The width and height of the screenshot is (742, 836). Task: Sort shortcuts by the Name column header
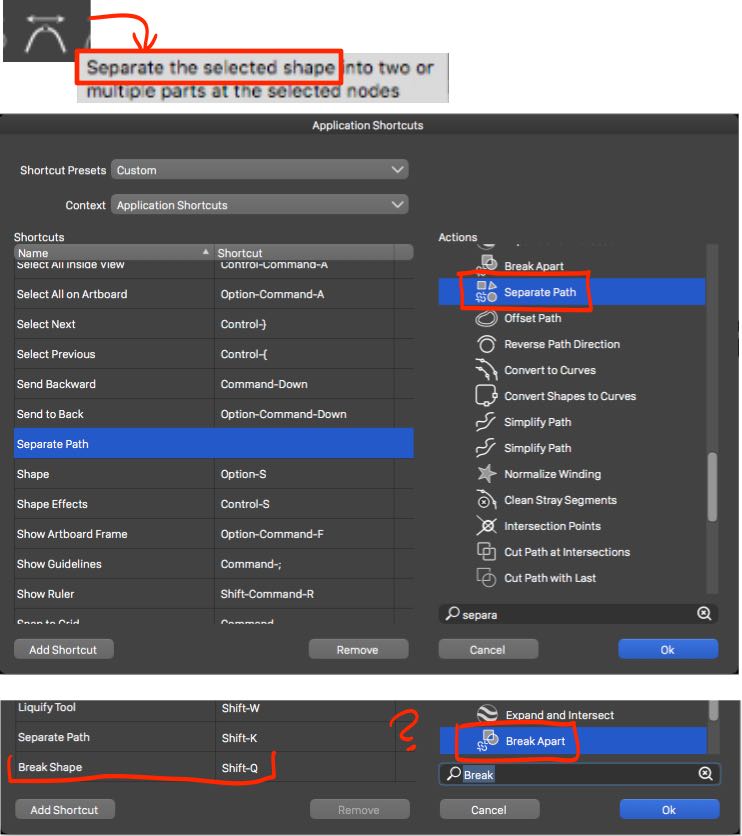point(112,253)
